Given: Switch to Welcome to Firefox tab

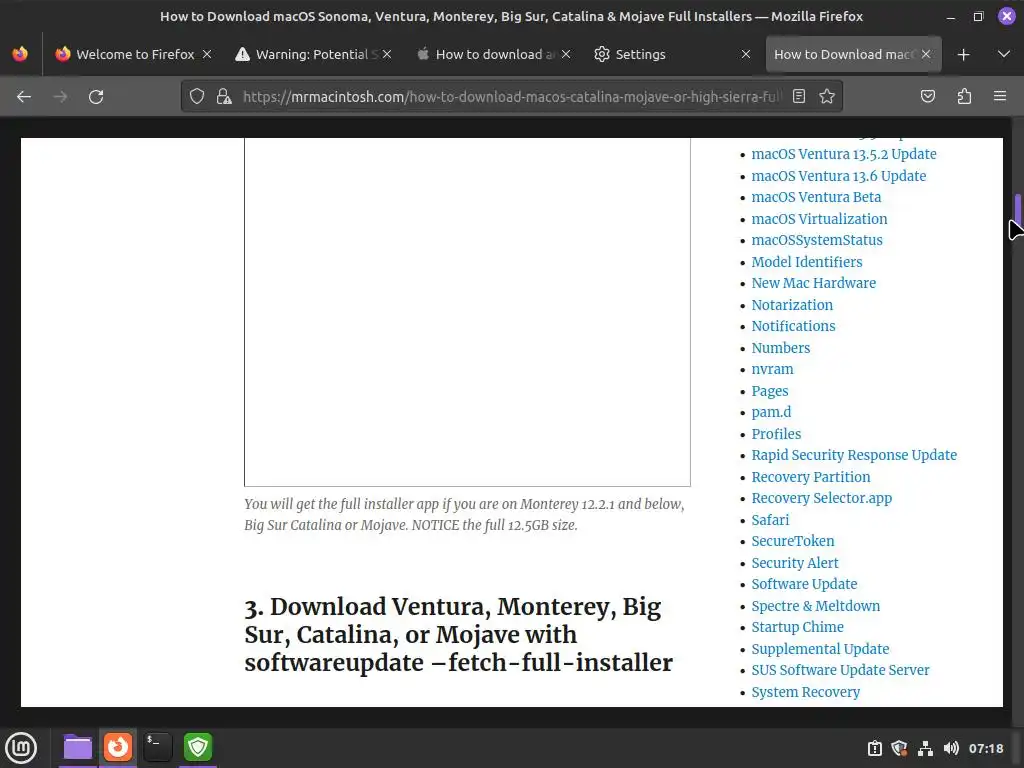Looking at the screenshot, I should pos(134,54).
